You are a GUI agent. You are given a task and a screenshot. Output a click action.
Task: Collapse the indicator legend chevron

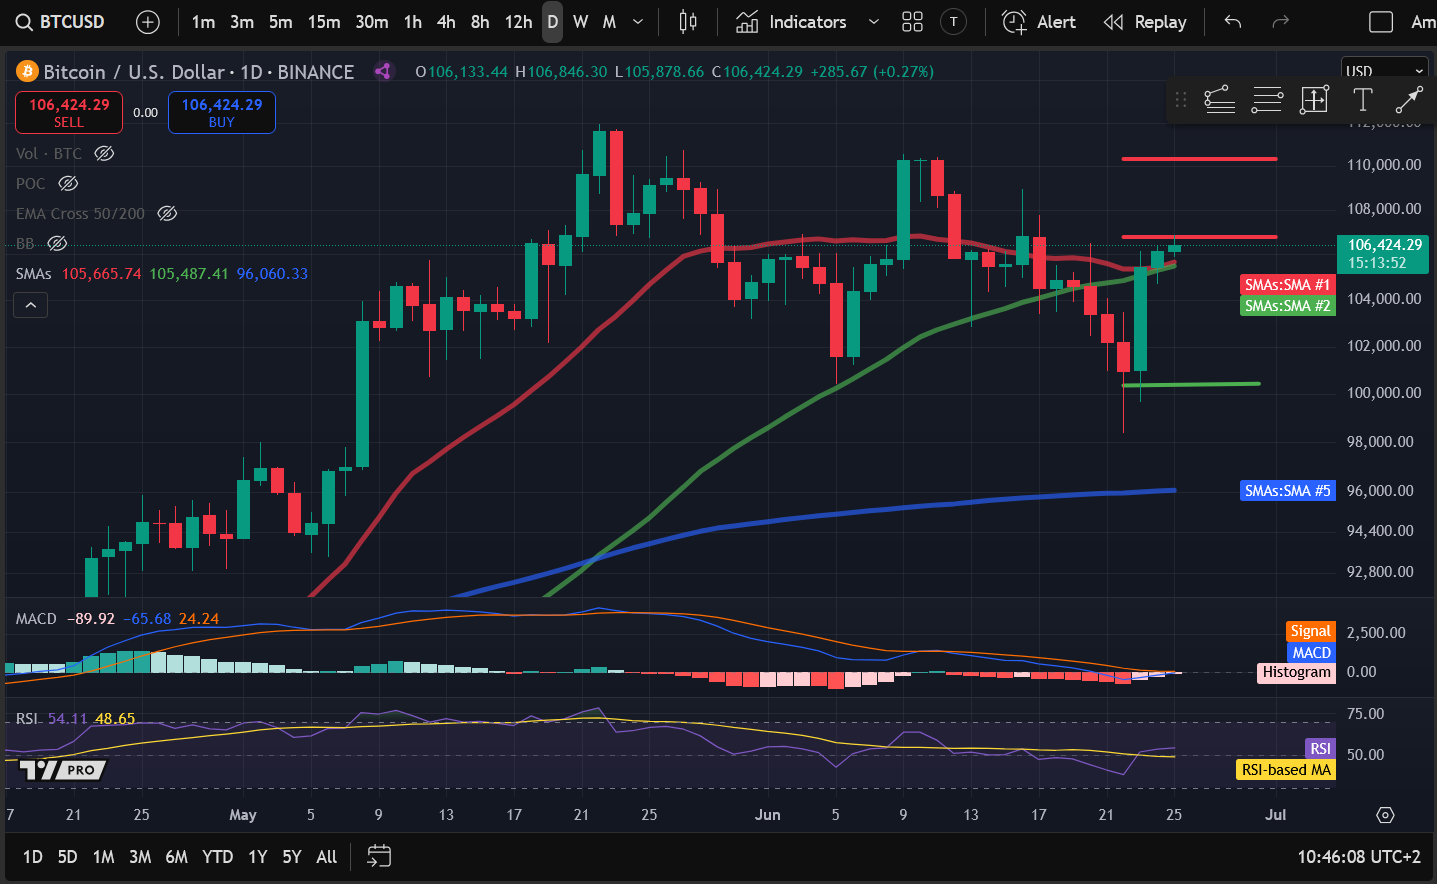coord(31,305)
